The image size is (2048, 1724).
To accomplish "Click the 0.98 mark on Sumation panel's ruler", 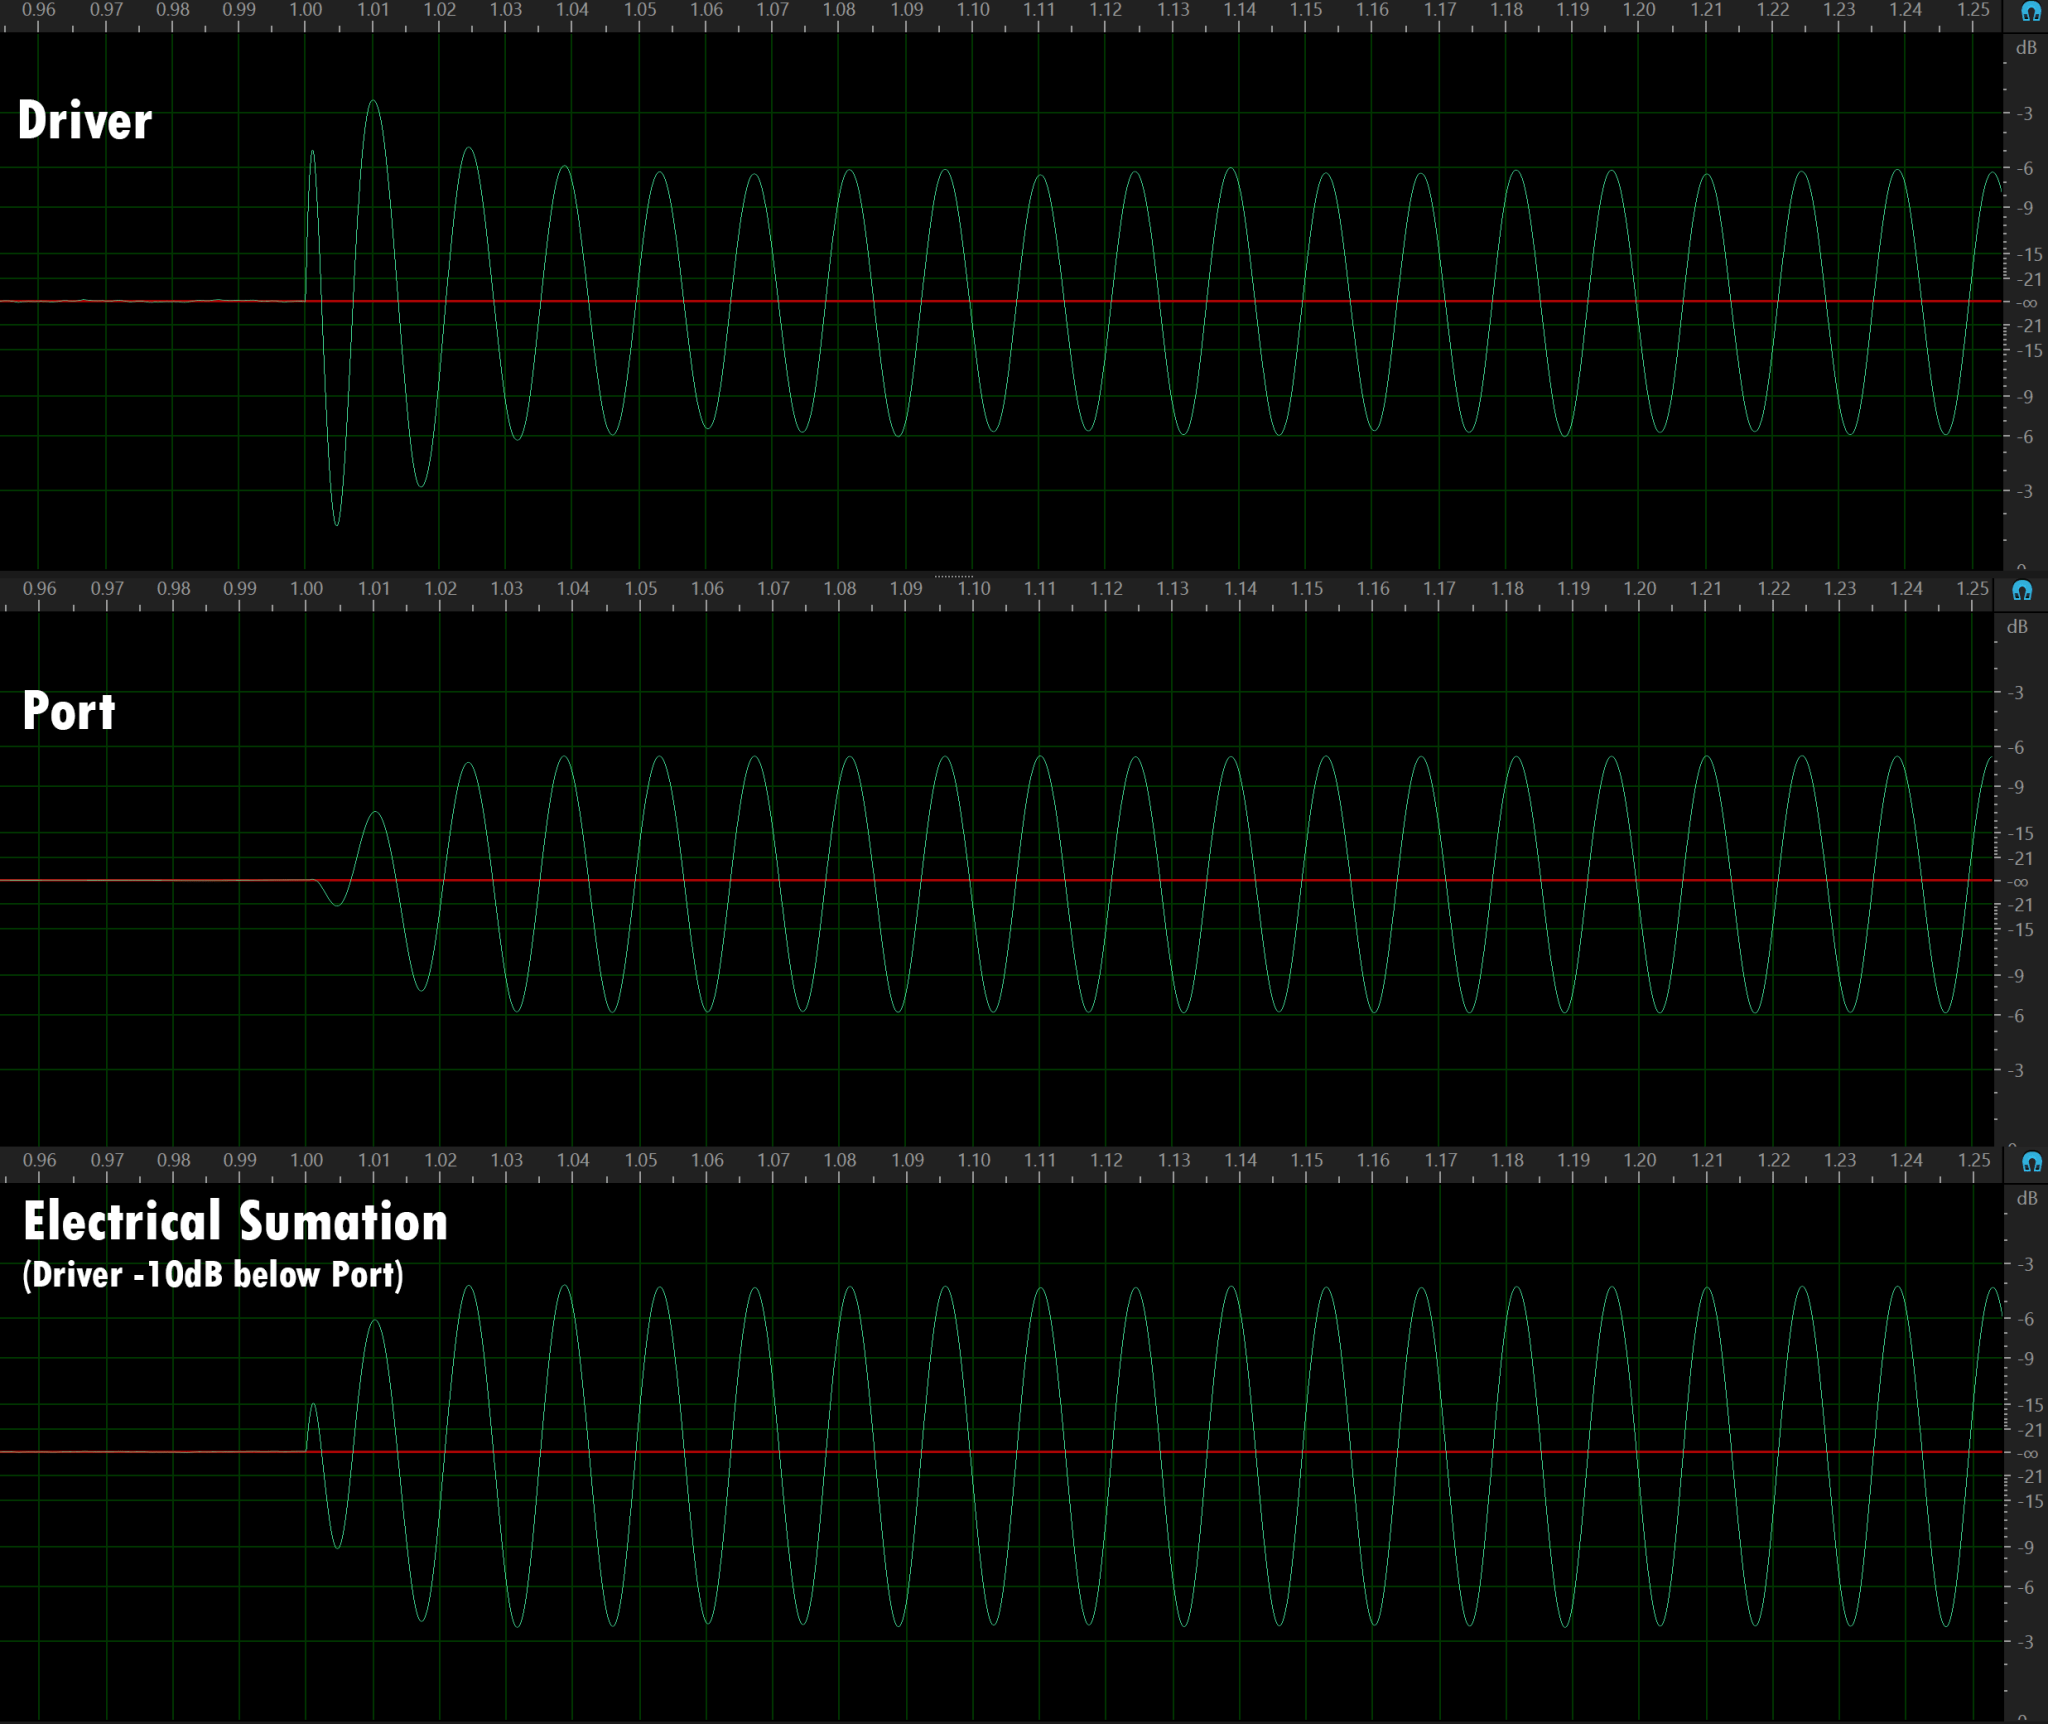I will pyautogui.click(x=173, y=1160).
